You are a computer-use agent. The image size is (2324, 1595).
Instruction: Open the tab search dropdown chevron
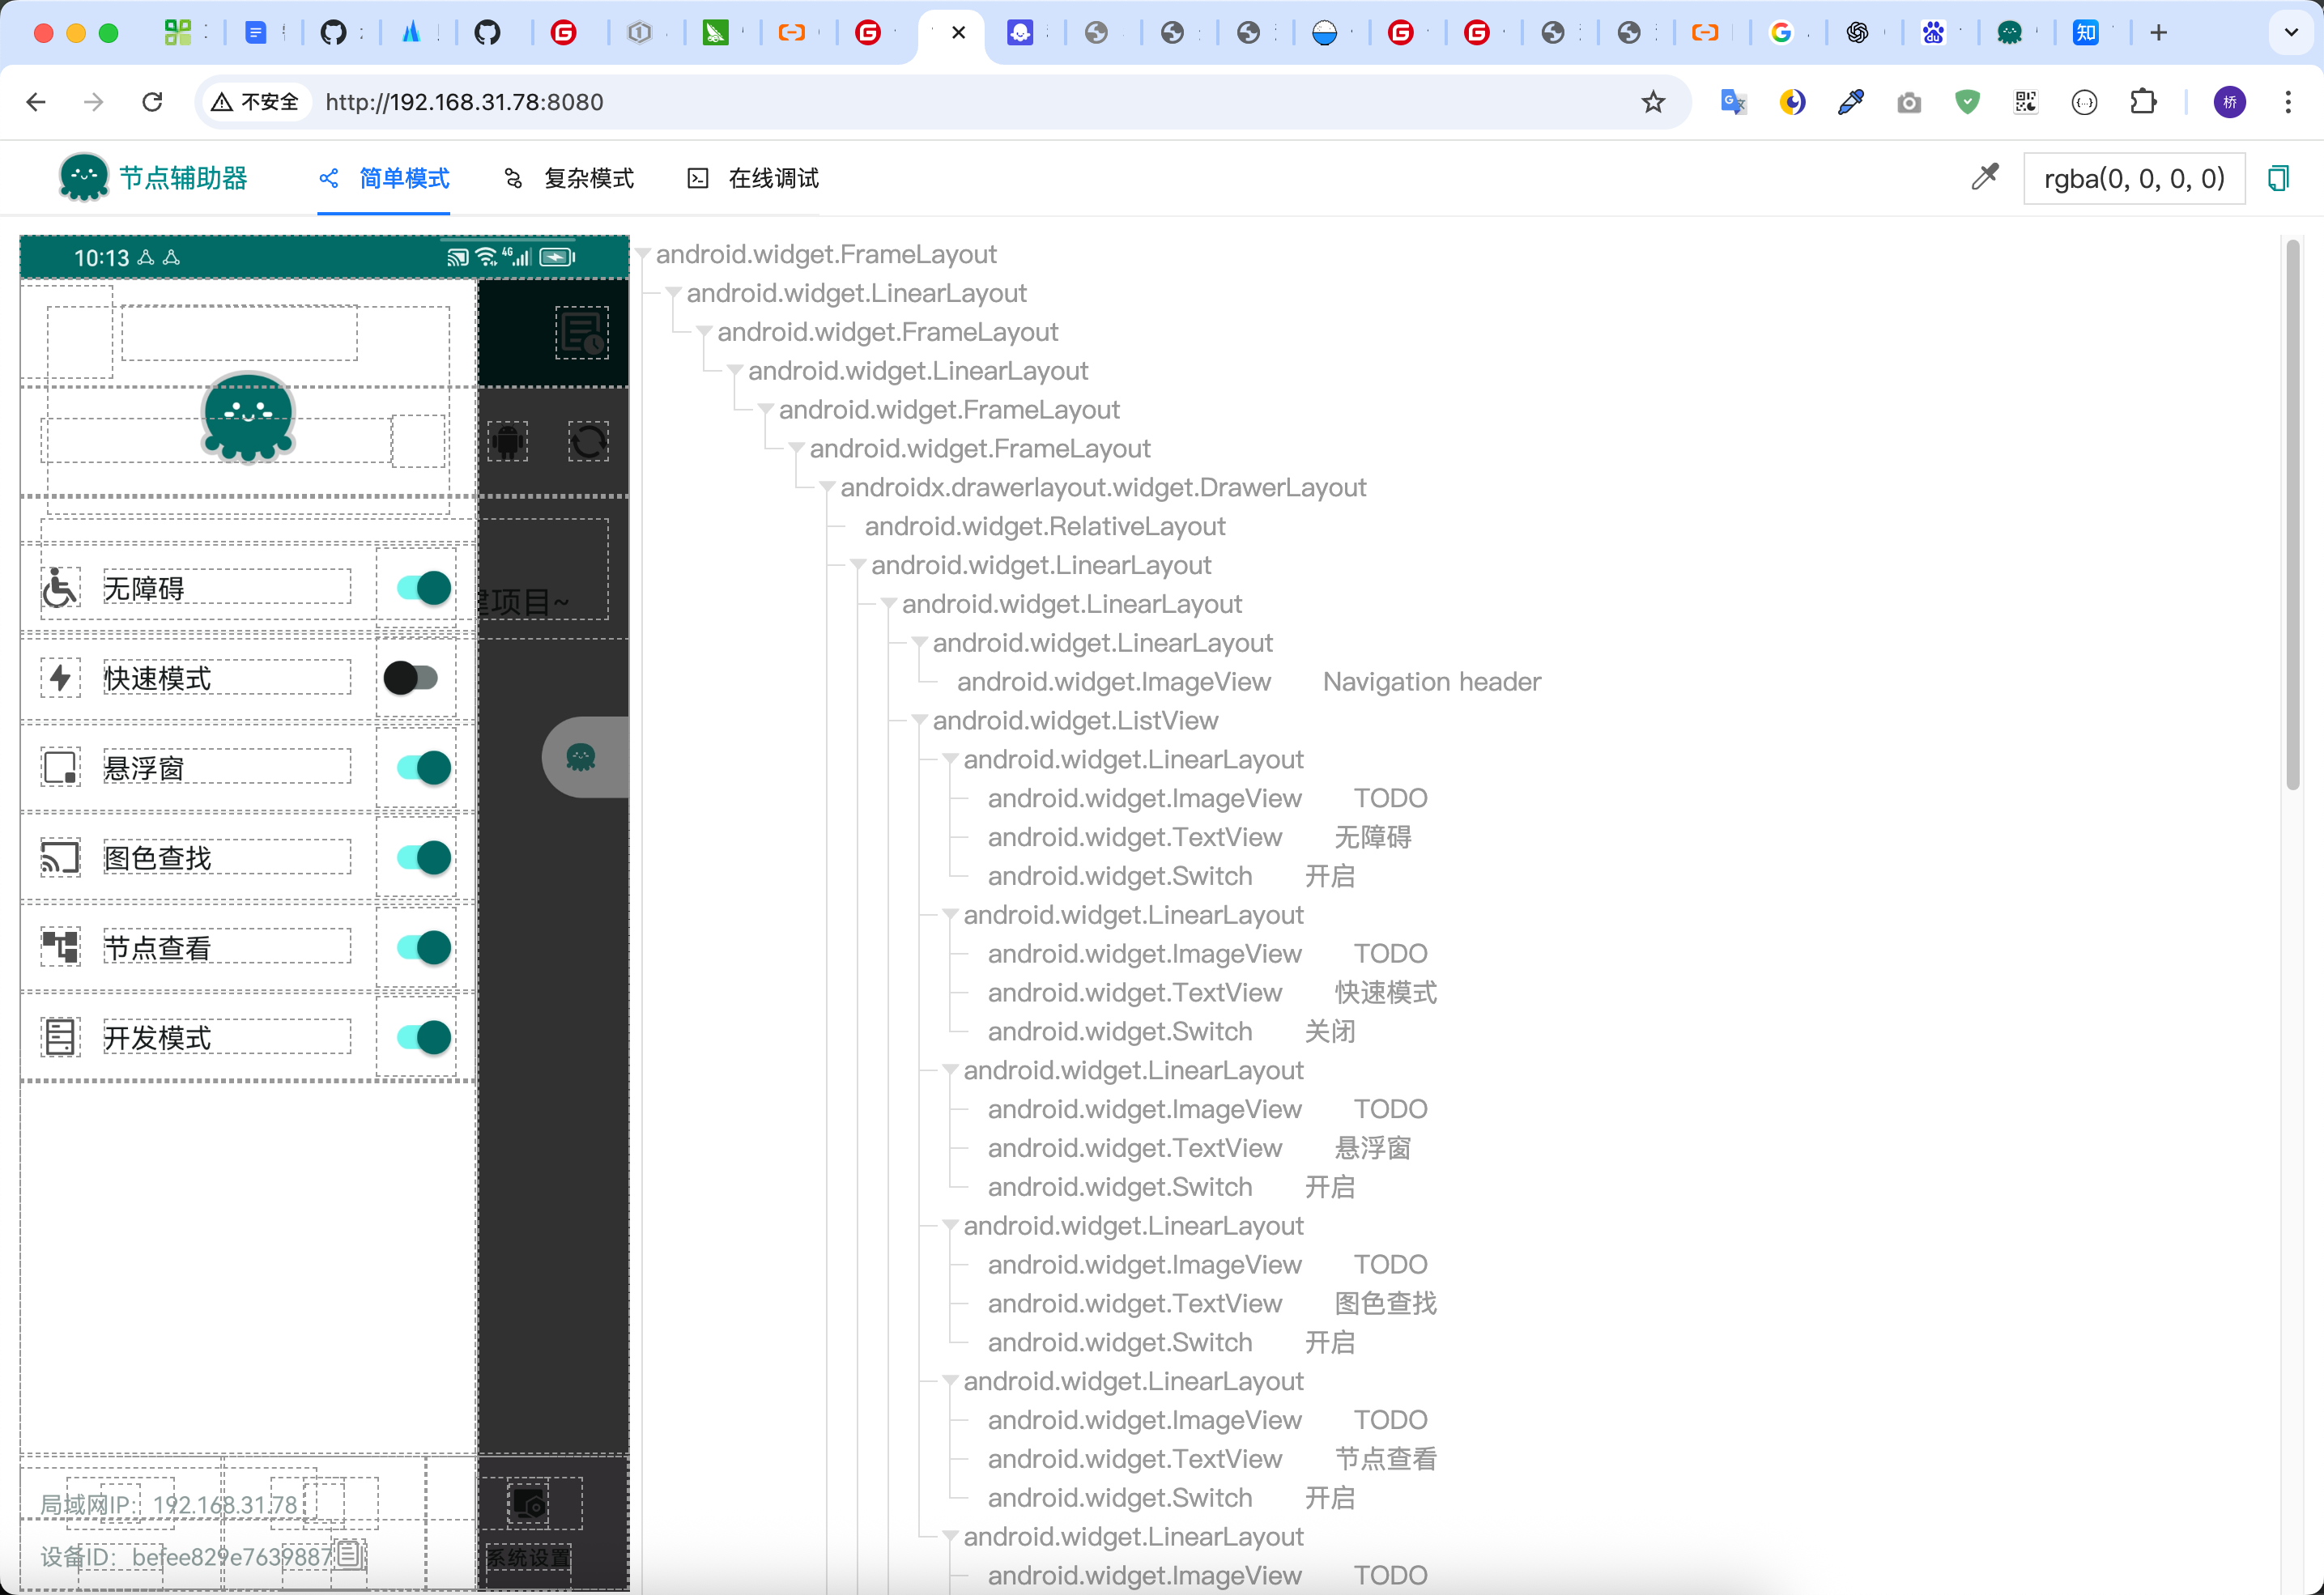[2291, 33]
